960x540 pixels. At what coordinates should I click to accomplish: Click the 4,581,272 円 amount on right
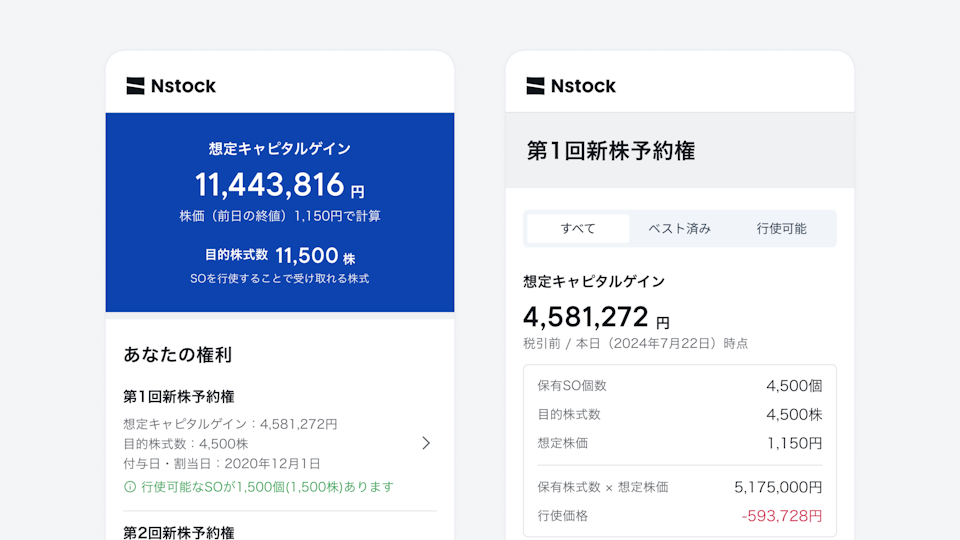click(x=596, y=317)
